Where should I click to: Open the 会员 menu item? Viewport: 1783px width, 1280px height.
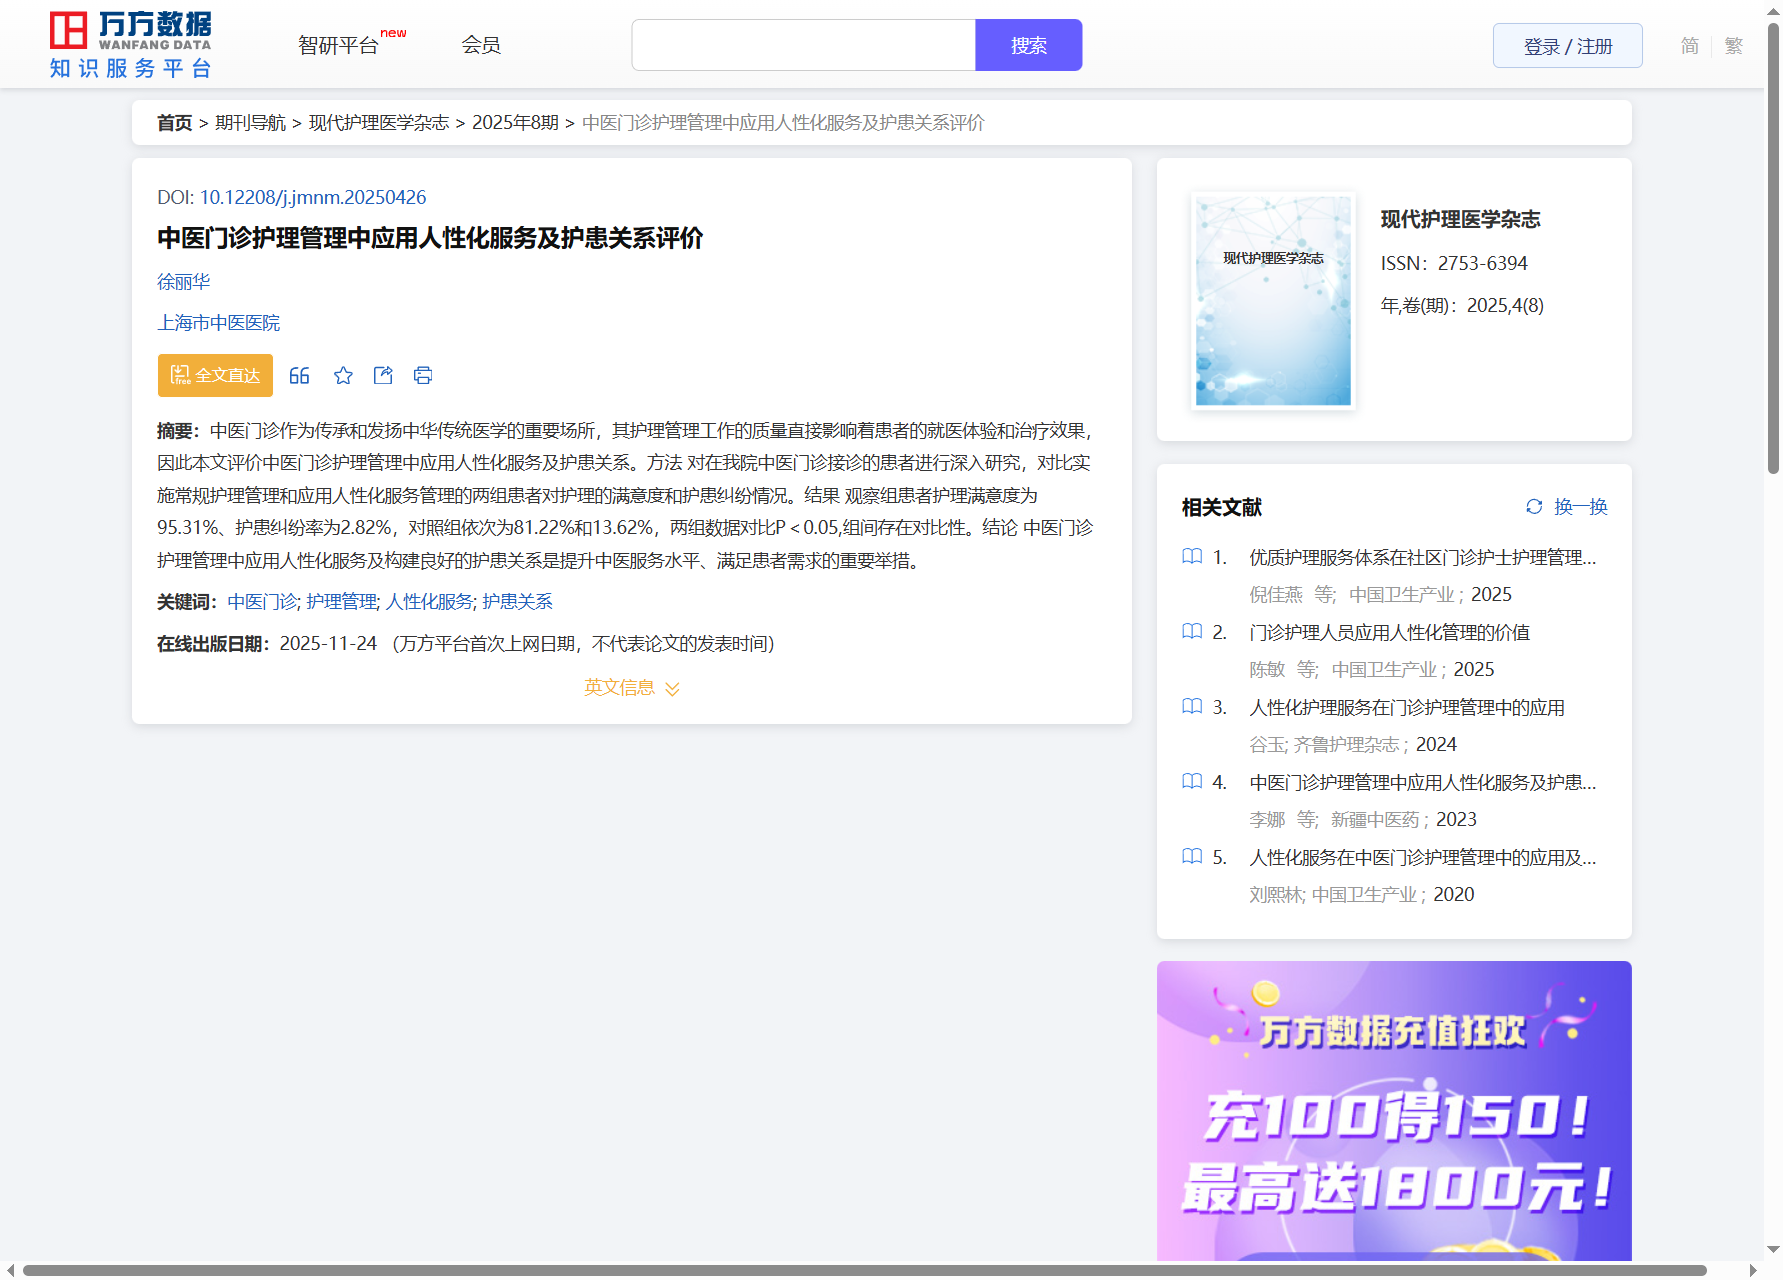(x=481, y=45)
